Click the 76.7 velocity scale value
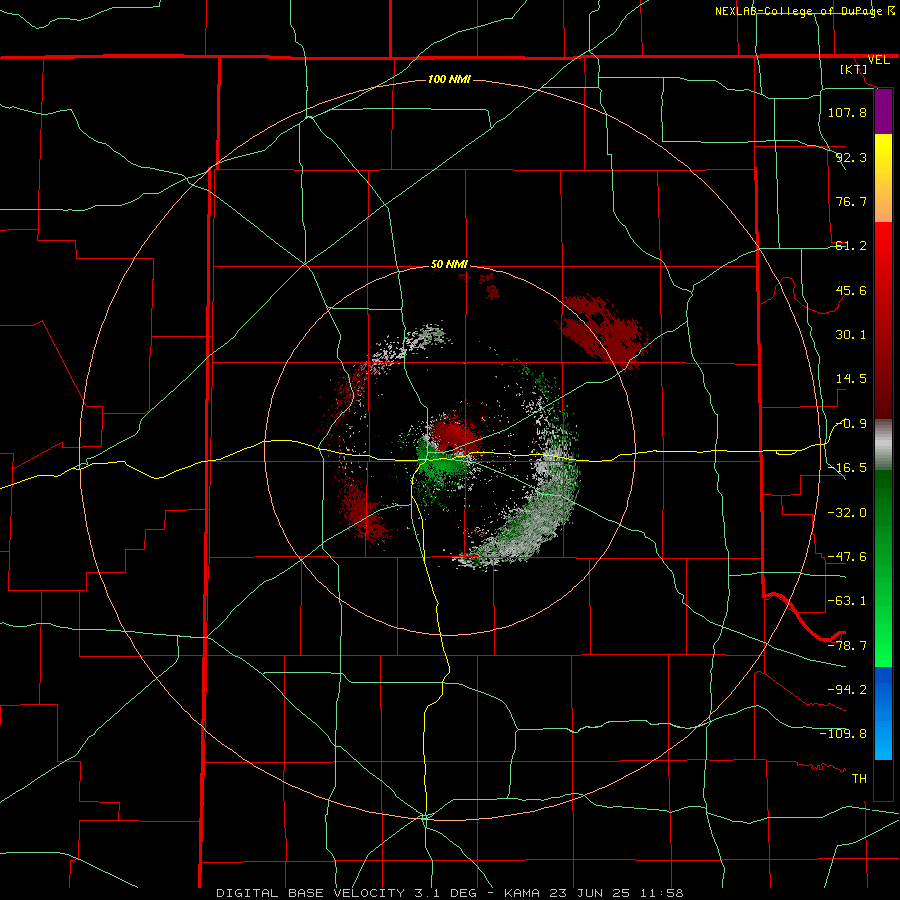The height and width of the screenshot is (900, 900). pos(851,201)
